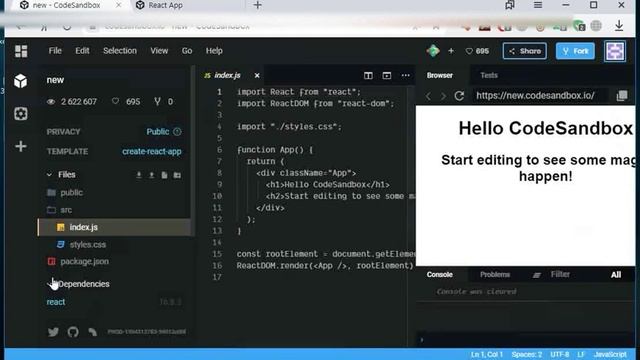640x360 pixels.
Task: Click Ln 1, Col 1 in status bar
Action: click(487, 354)
